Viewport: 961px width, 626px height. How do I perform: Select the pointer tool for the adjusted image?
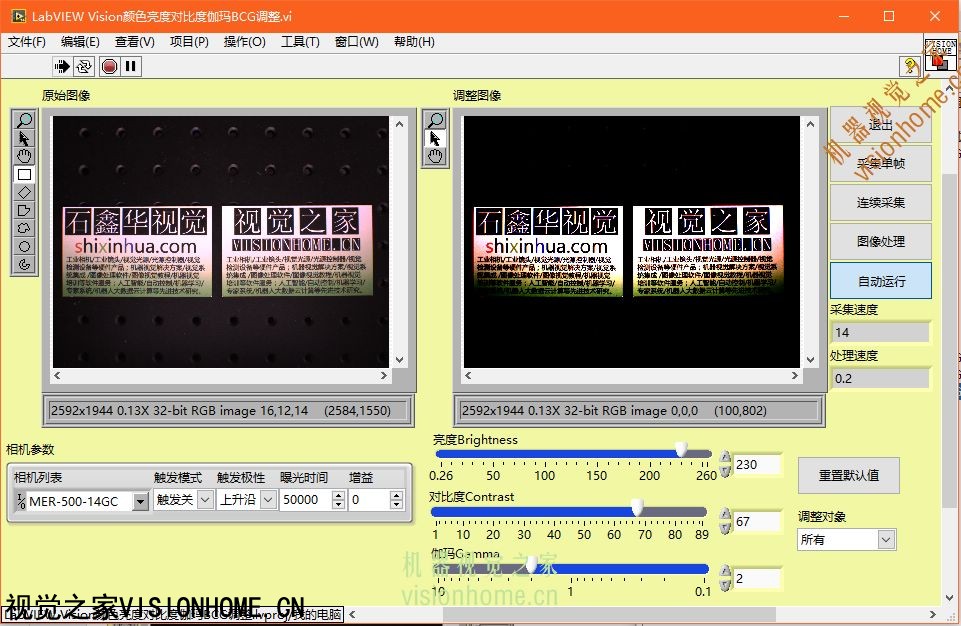[x=435, y=139]
